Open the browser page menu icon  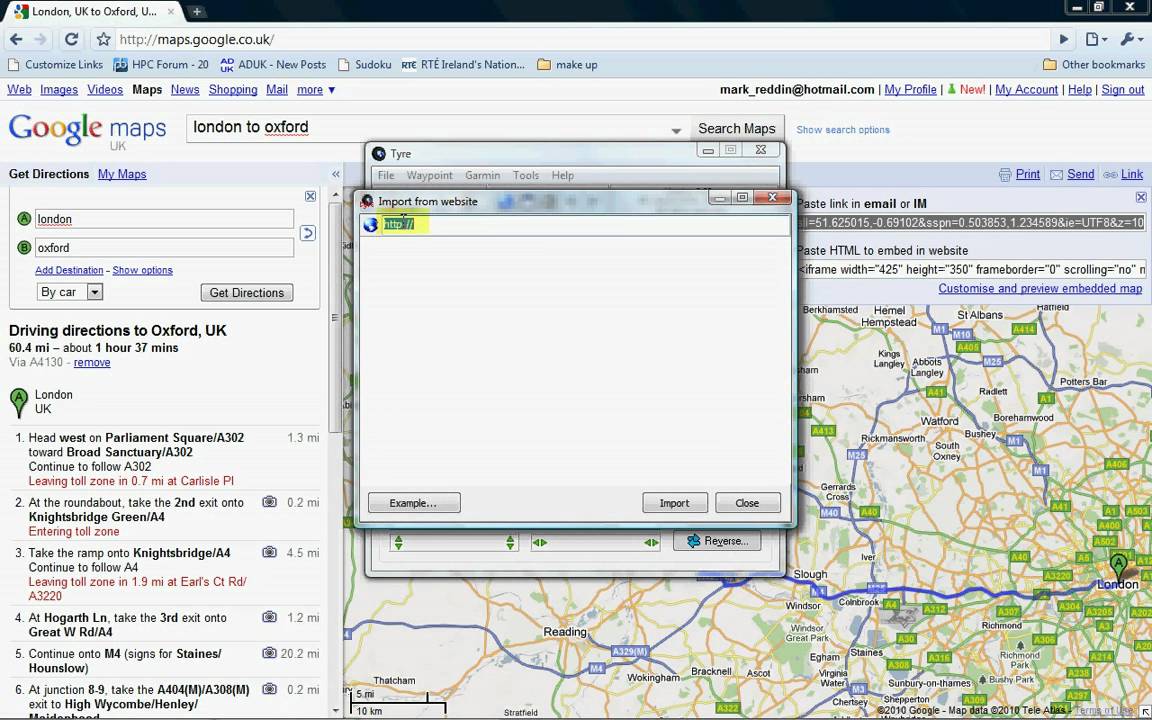pyautogui.click(x=1095, y=40)
